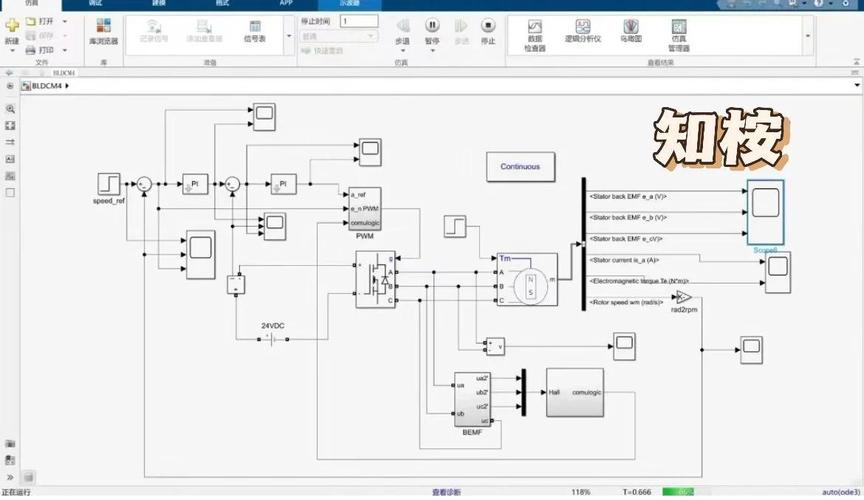Image resolution: width=864 pixels, height=500 pixels.
Task: Stop the simulation with 停止 button
Action: pos(487,29)
